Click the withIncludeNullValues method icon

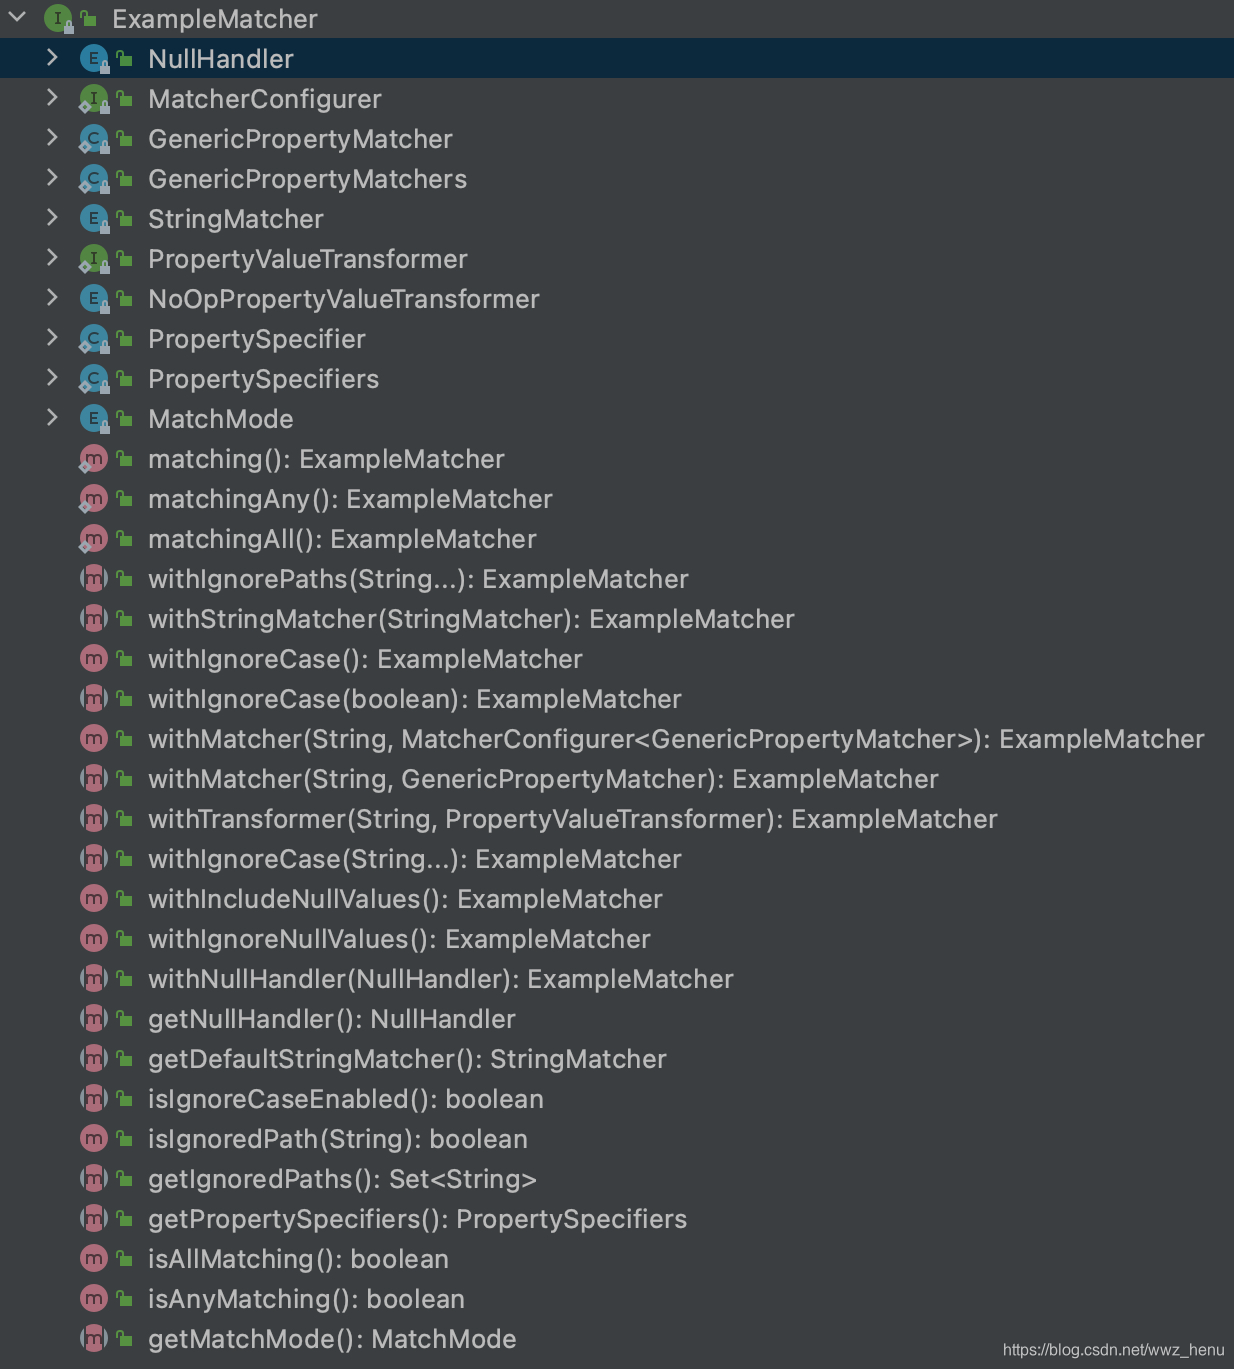click(94, 898)
